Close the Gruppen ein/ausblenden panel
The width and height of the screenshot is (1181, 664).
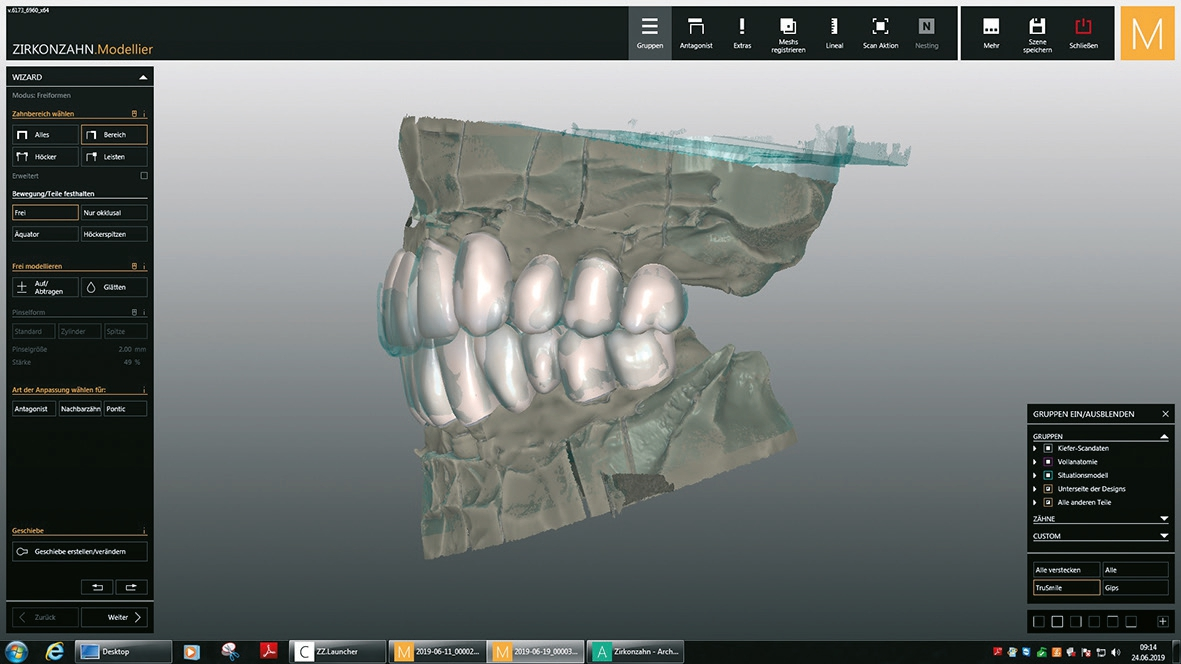click(1165, 414)
